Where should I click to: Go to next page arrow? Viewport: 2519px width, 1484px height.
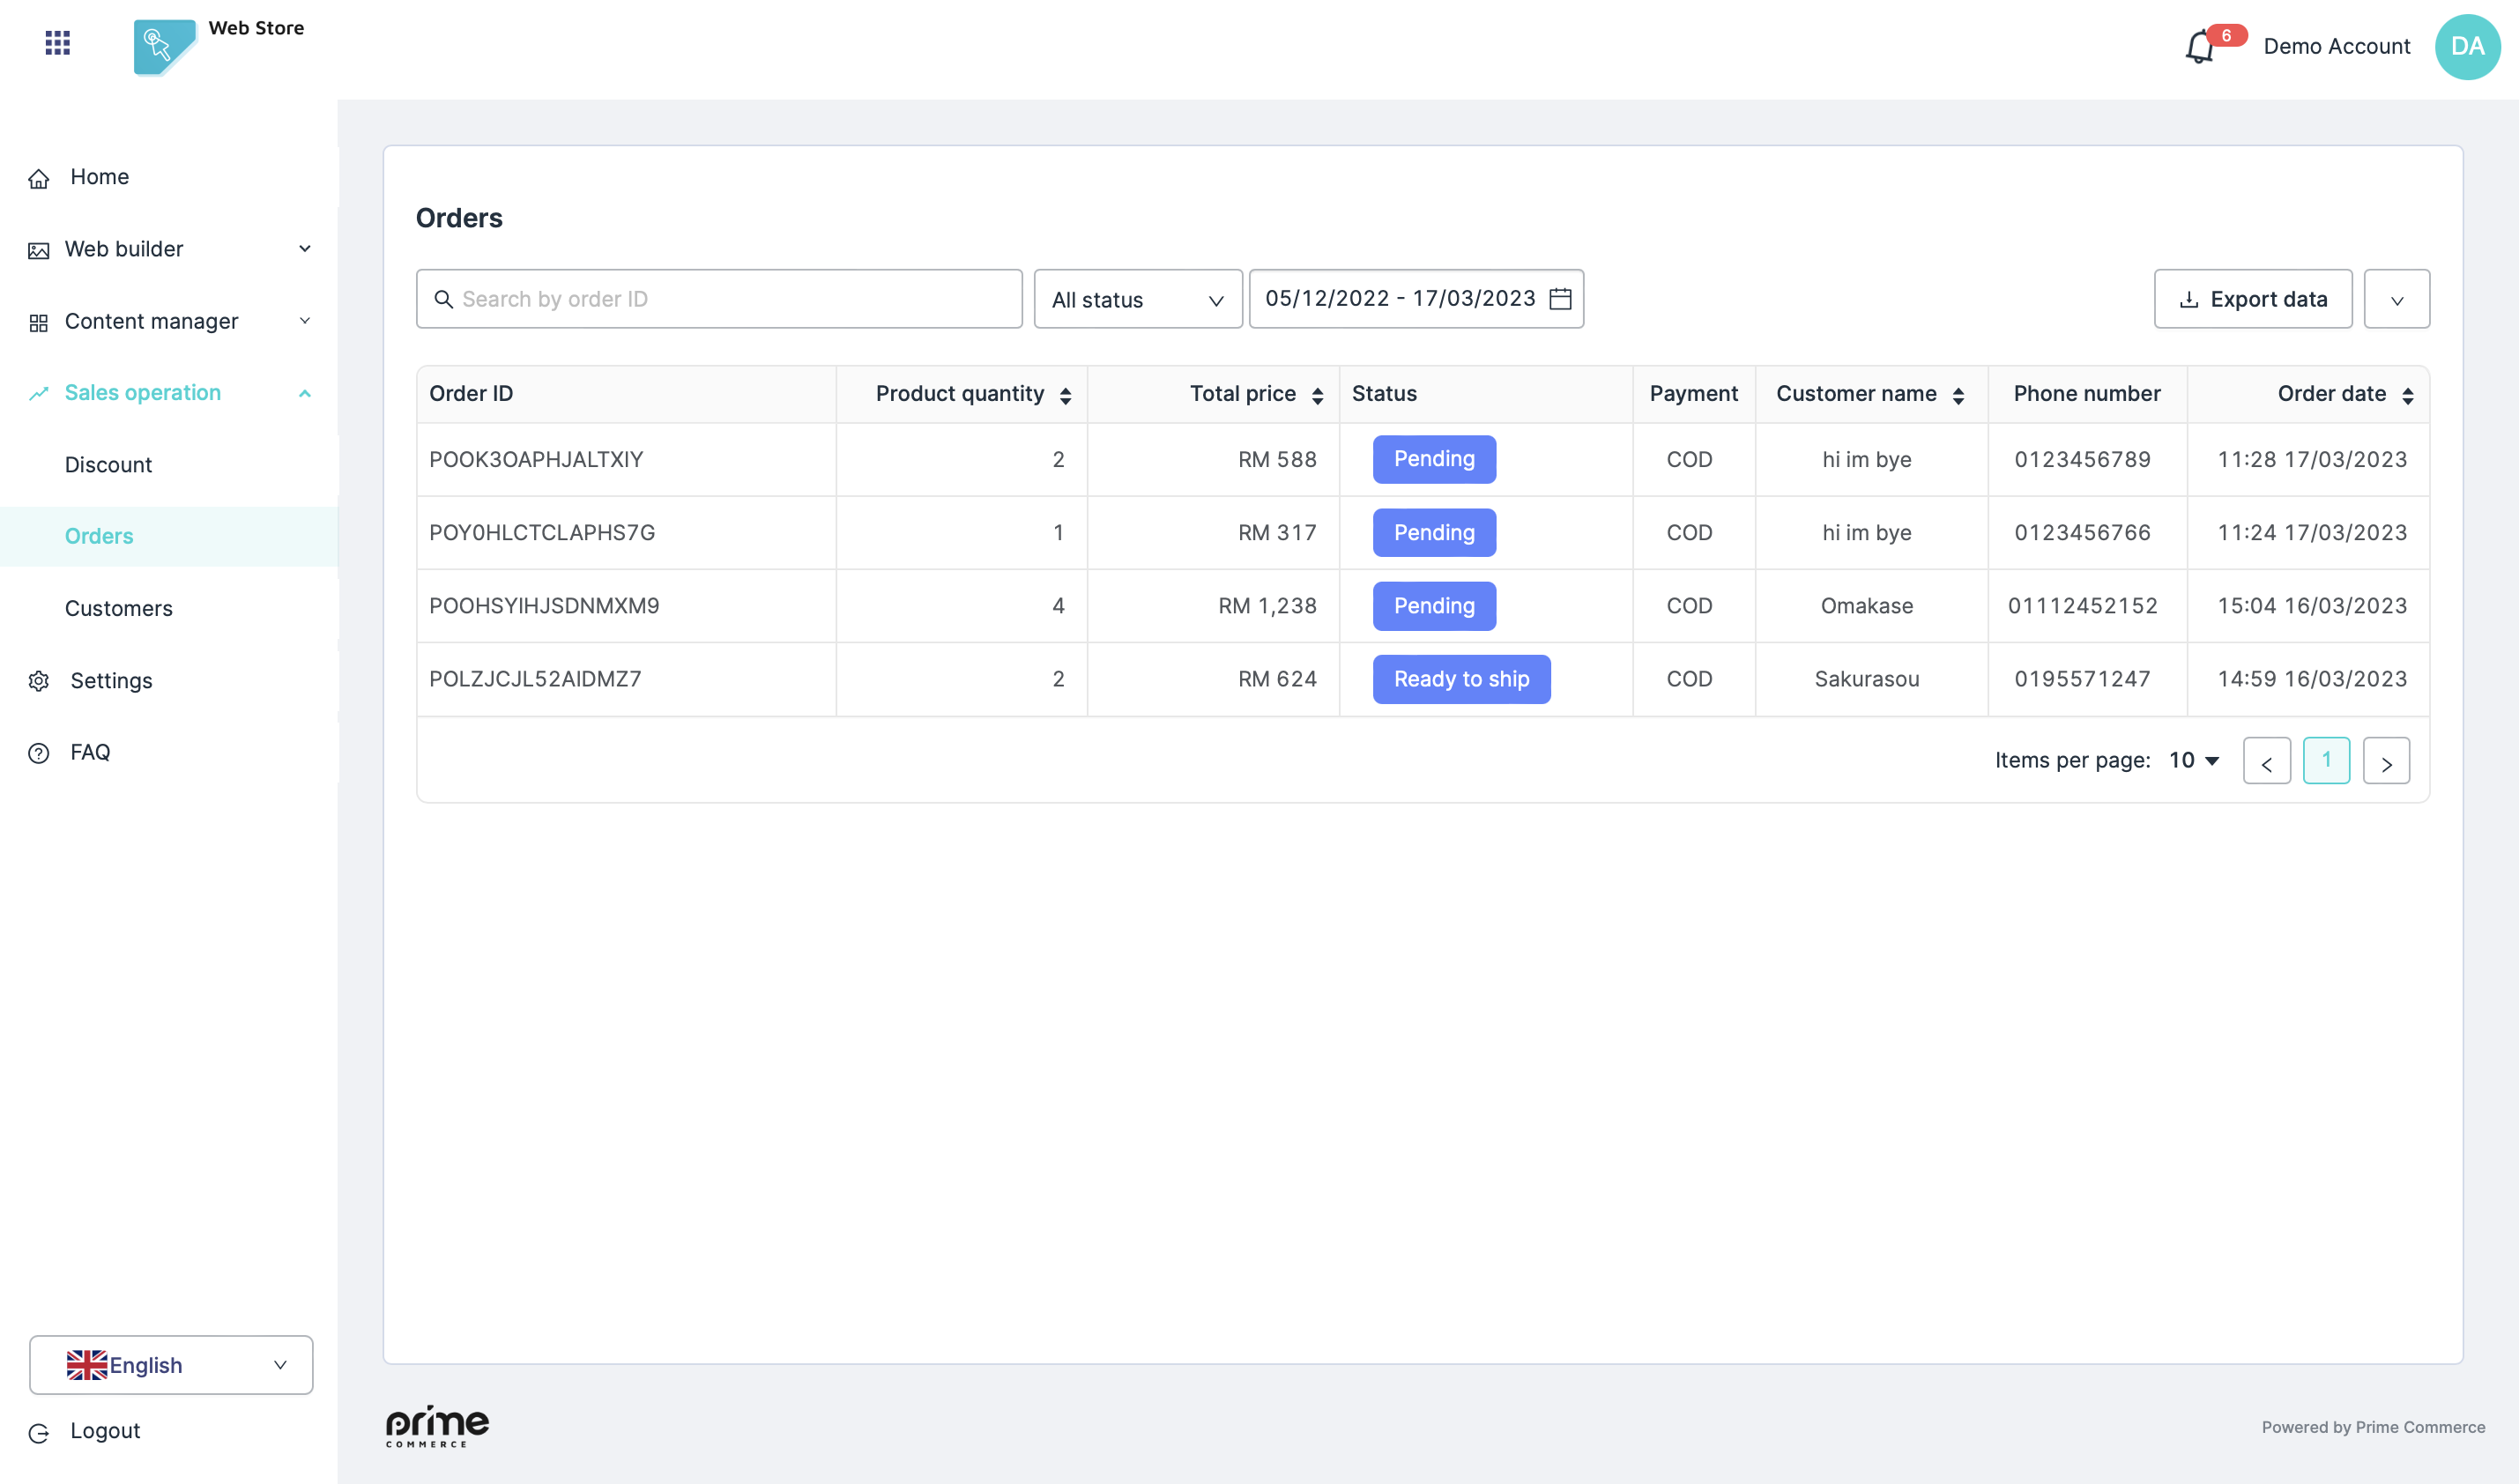click(2385, 762)
